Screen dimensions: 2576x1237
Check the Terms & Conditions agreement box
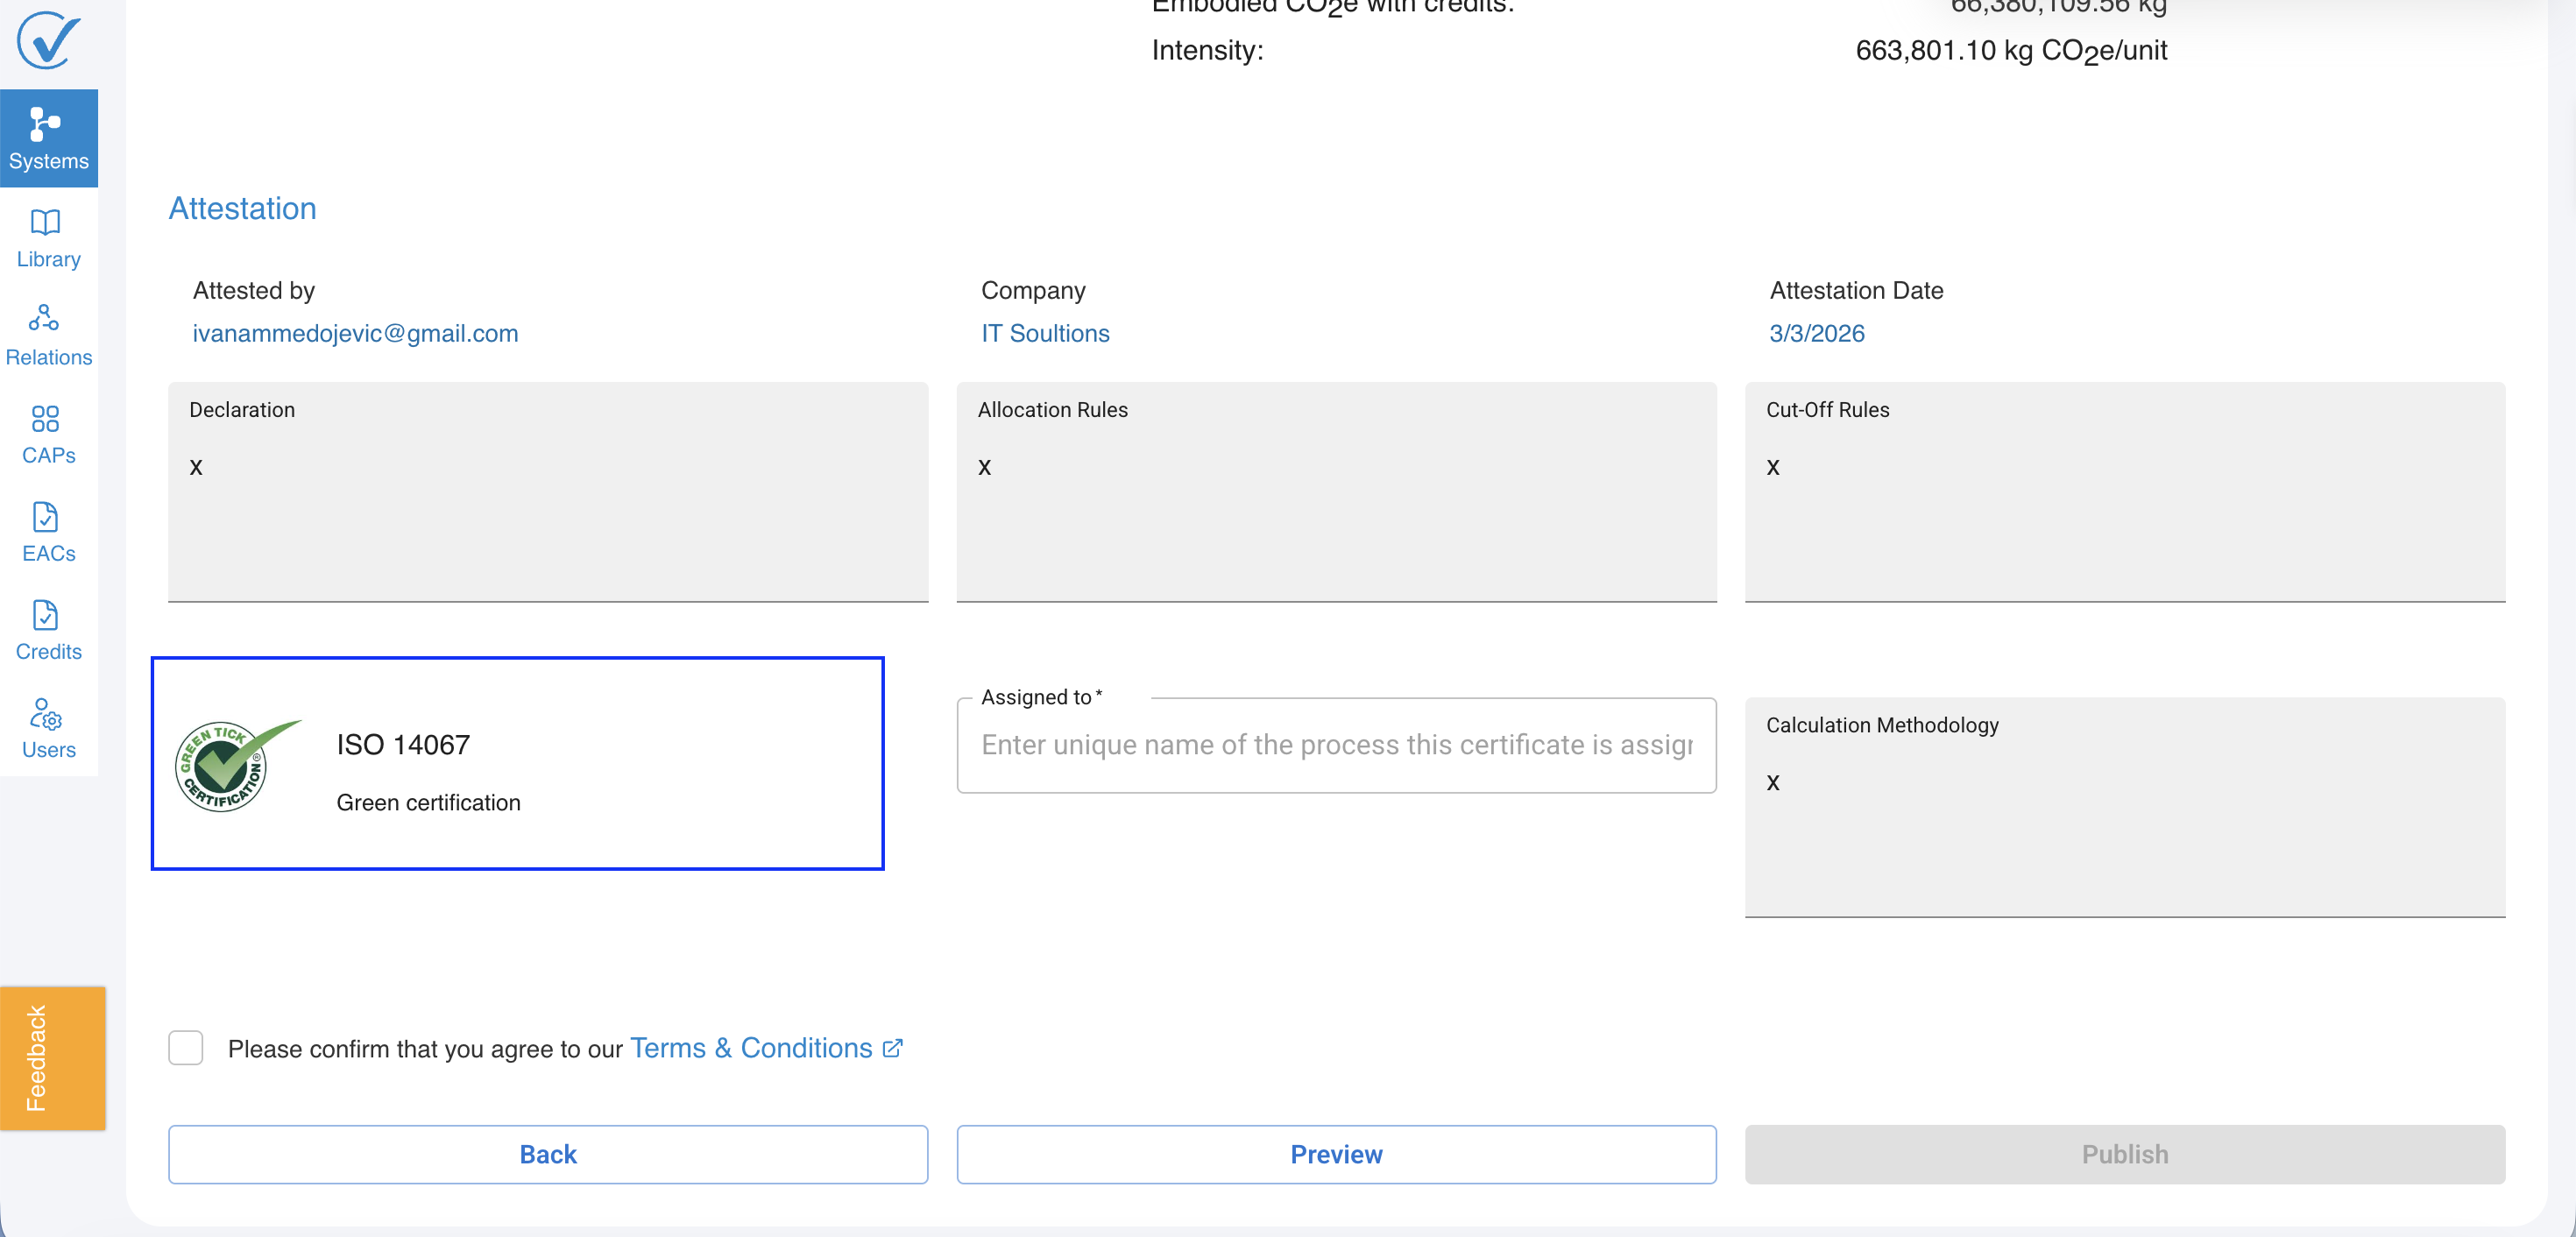pyautogui.click(x=186, y=1047)
